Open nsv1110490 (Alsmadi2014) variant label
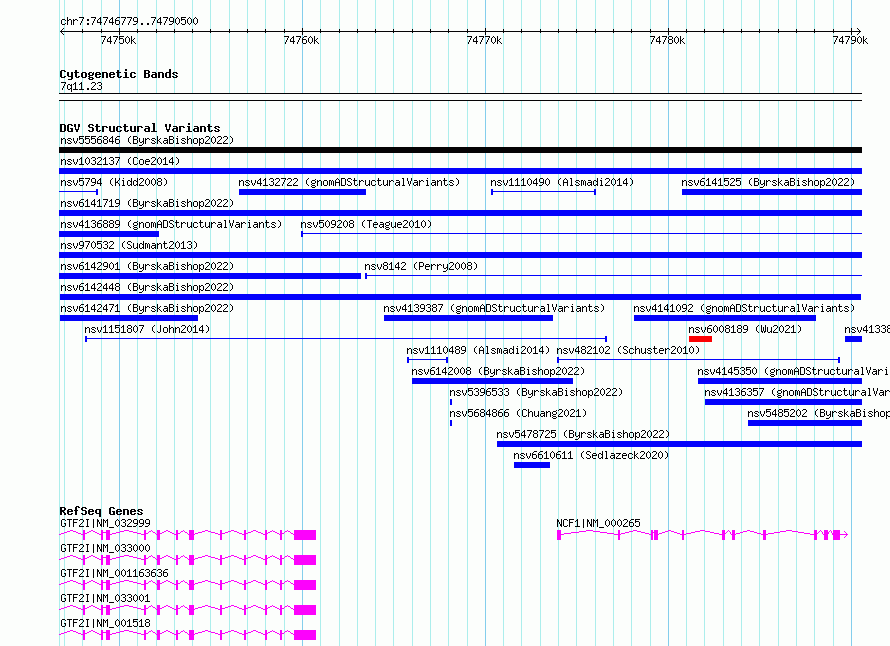890x646 pixels. pos(562,182)
